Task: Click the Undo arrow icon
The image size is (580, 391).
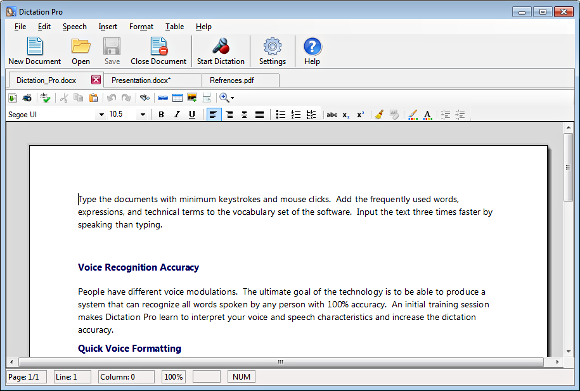Action: click(x=111, y=98)
